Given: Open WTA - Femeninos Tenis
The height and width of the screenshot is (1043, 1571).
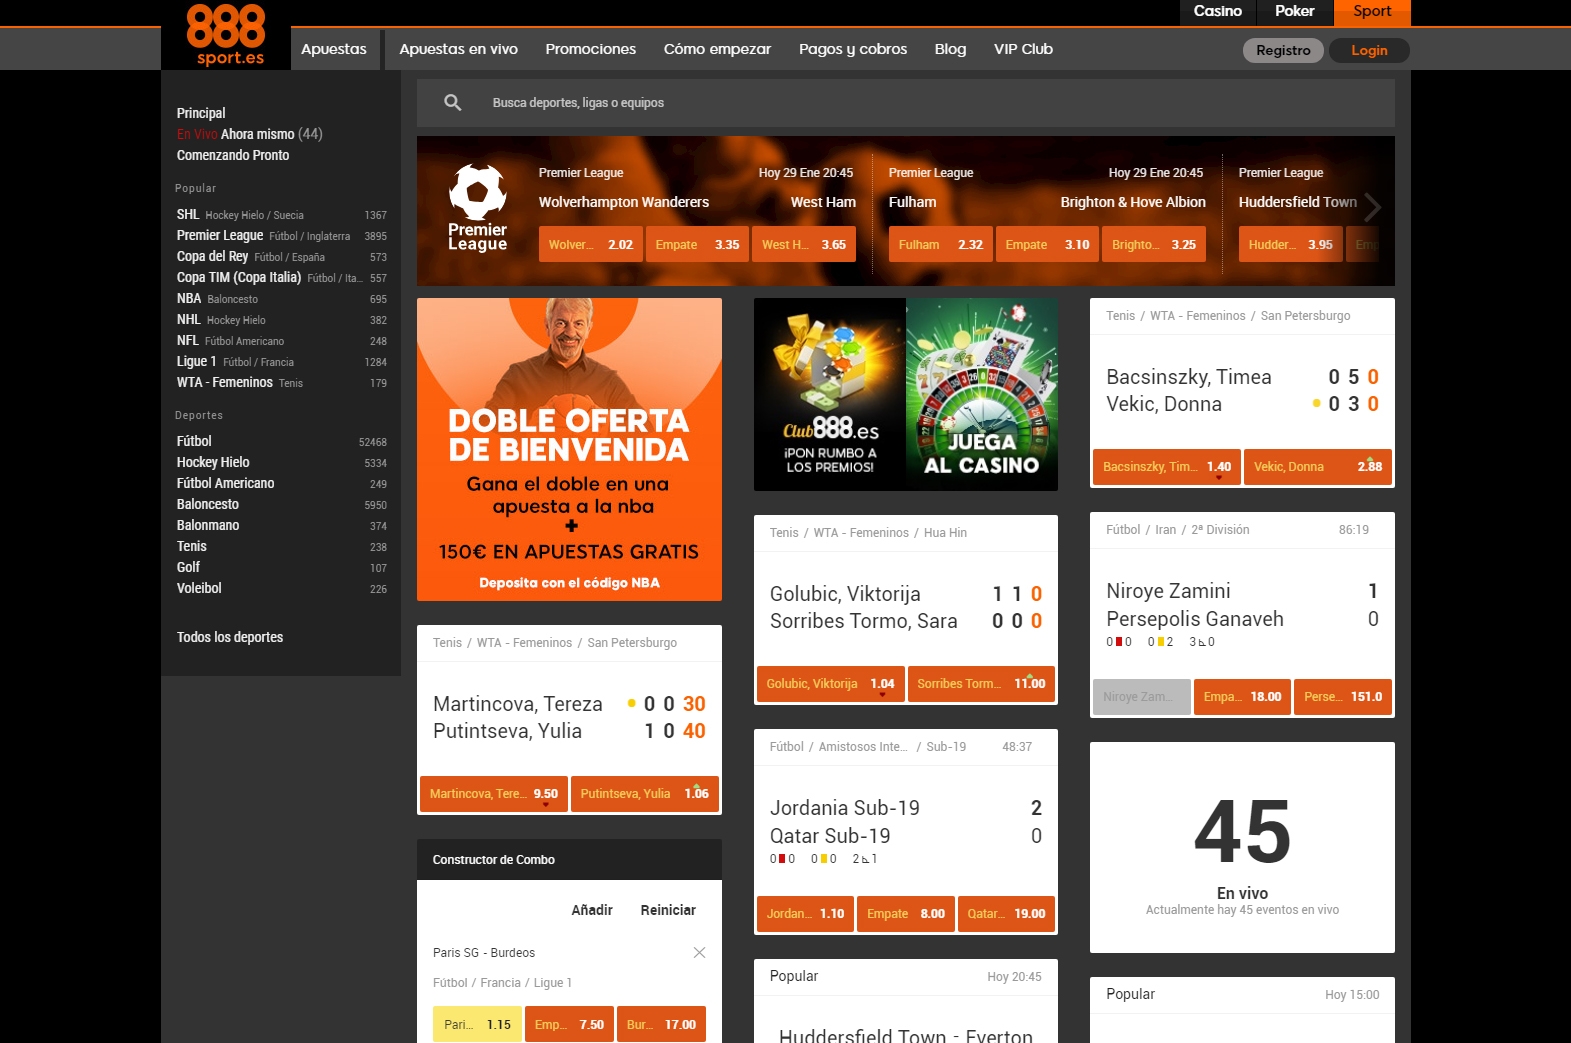Looking at the screenshot, I should (x=282, y=382).
